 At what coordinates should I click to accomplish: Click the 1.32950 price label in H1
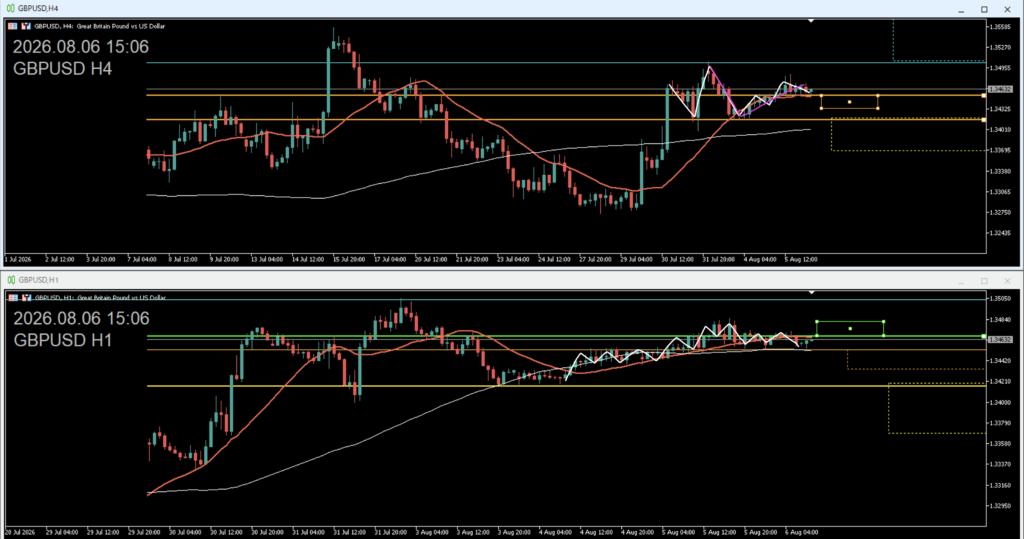tap(1000, 506)
